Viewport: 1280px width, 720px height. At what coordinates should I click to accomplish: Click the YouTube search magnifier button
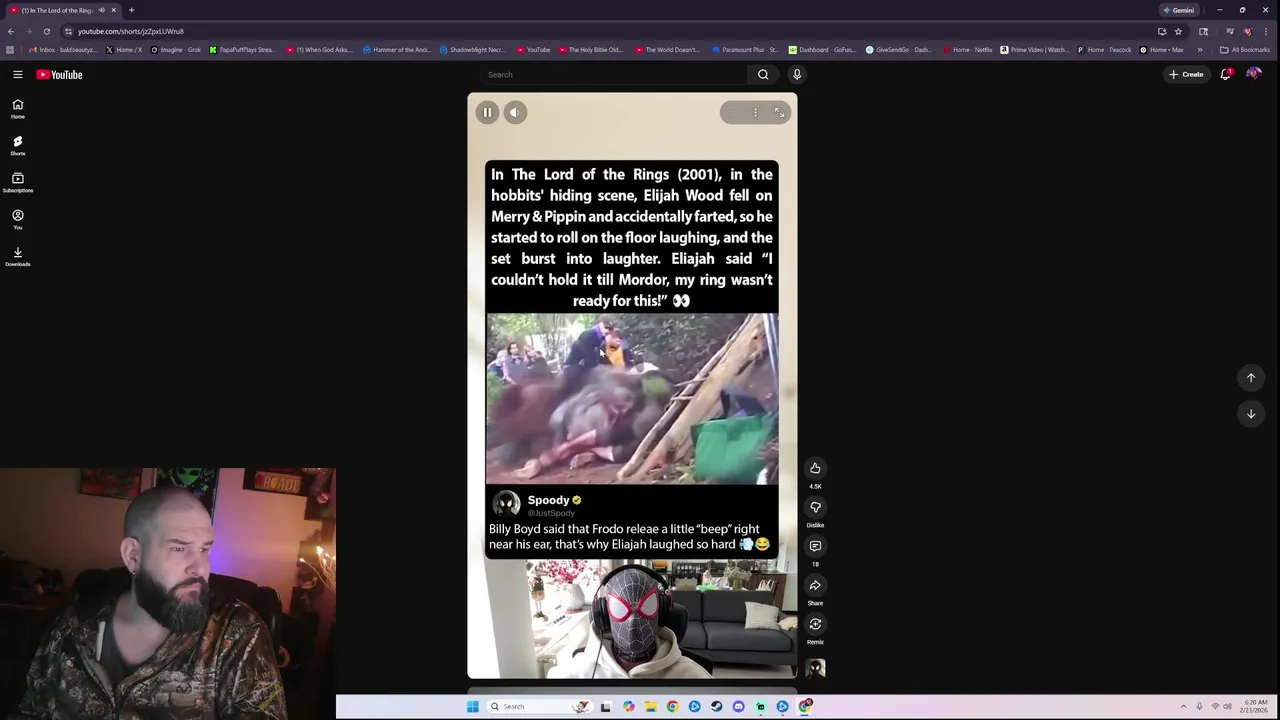click(763, 74)
